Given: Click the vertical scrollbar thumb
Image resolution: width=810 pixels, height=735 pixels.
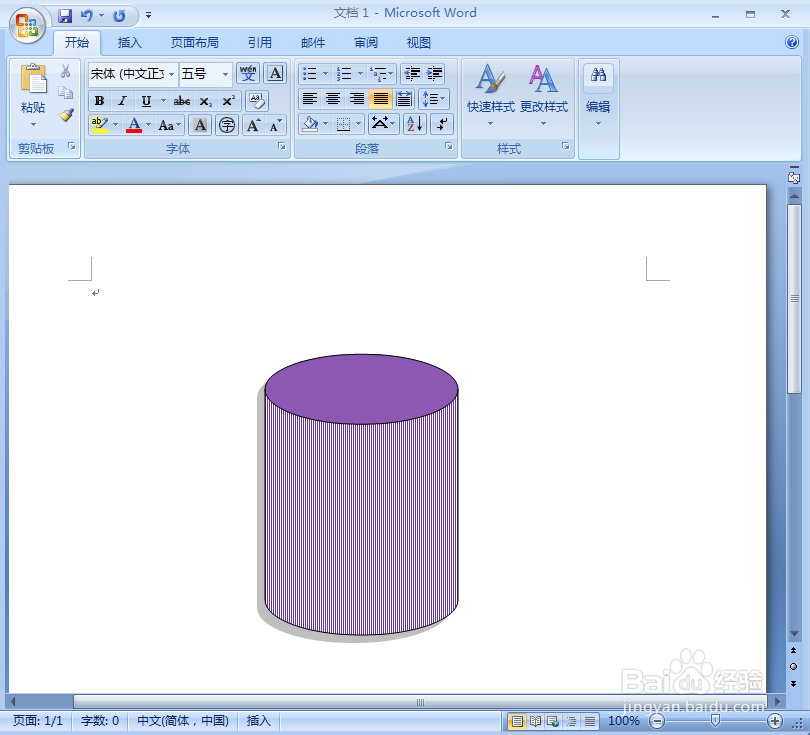Looking at the screenshot, I should (794, 299).
